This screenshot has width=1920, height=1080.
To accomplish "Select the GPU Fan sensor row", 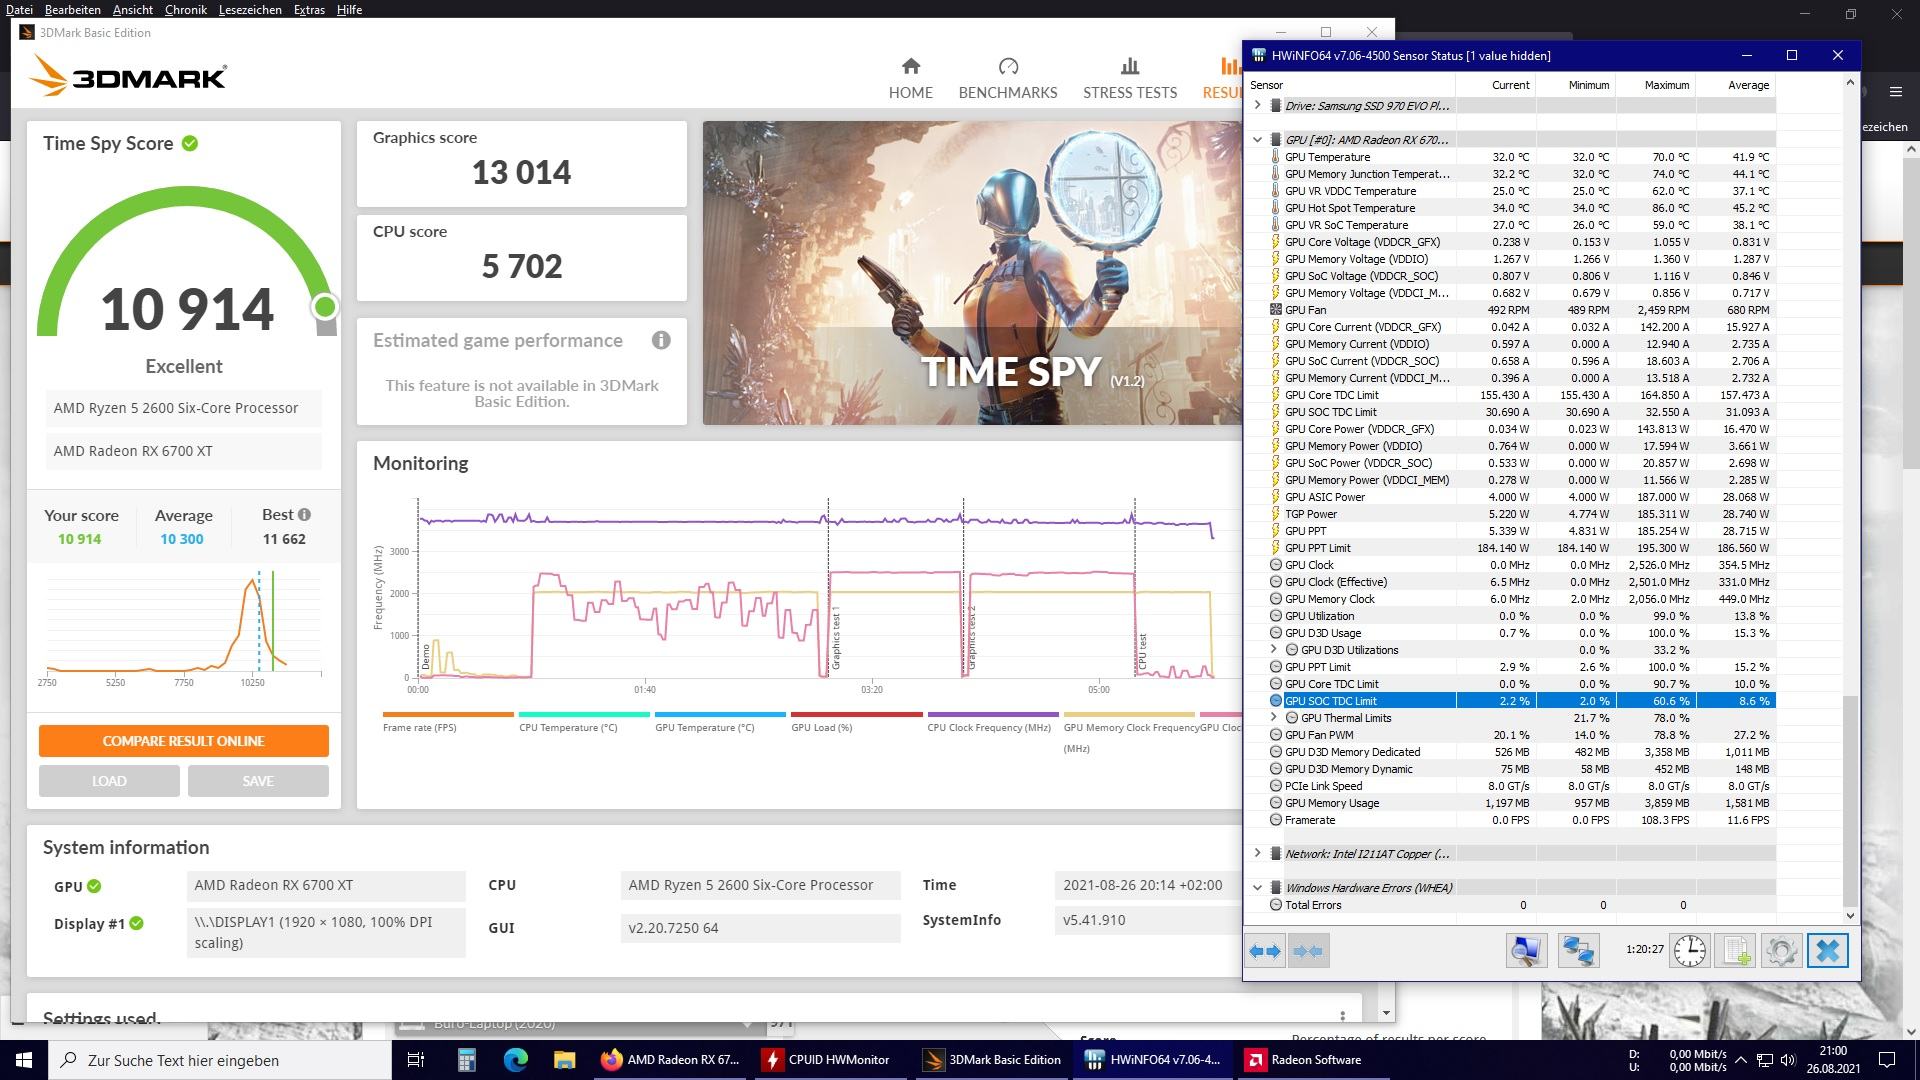I will coord(1512,310).
